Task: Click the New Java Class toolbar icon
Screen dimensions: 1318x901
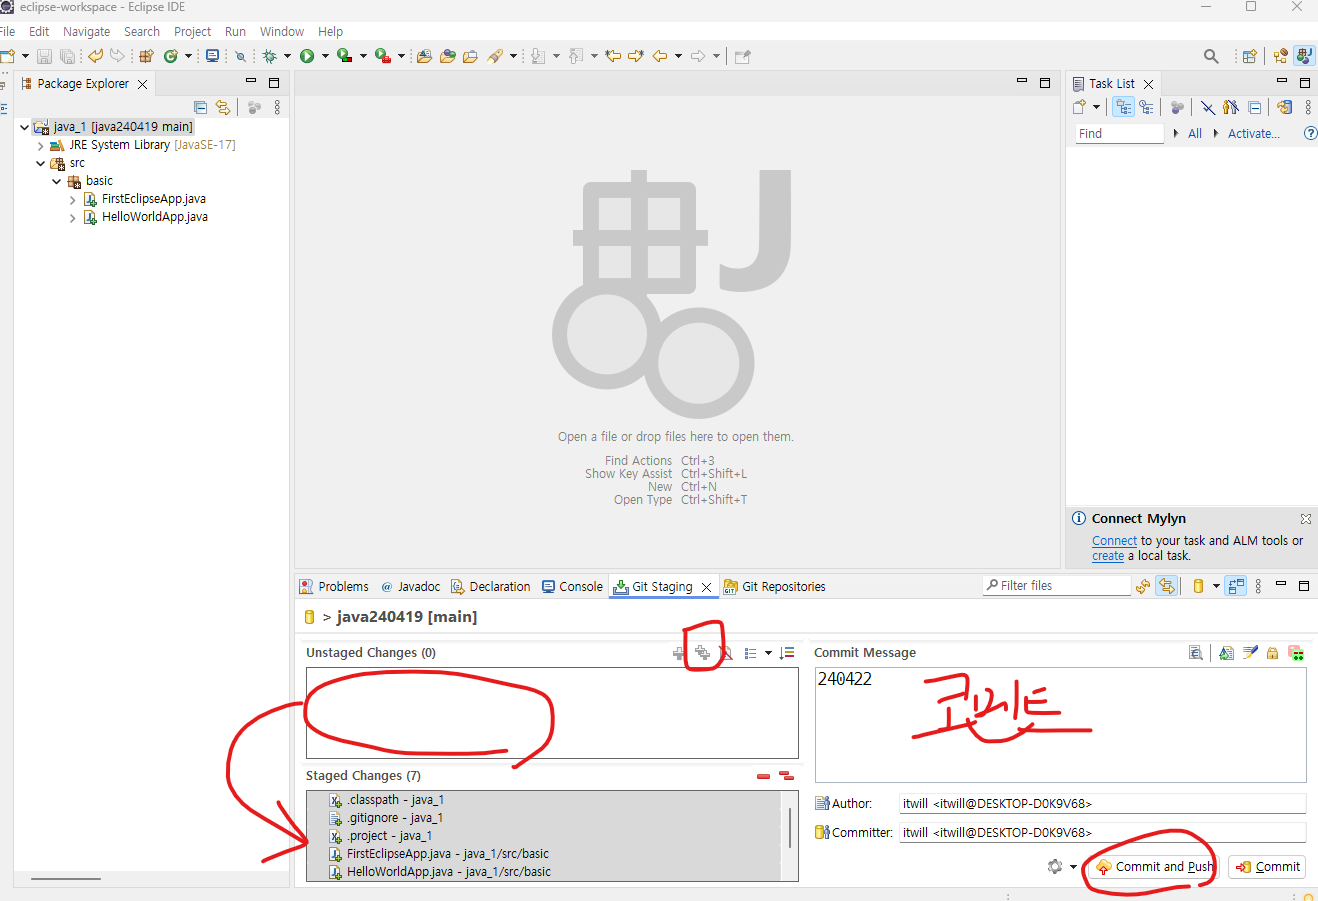Action: pyautogui.click(x=171, y=56)
